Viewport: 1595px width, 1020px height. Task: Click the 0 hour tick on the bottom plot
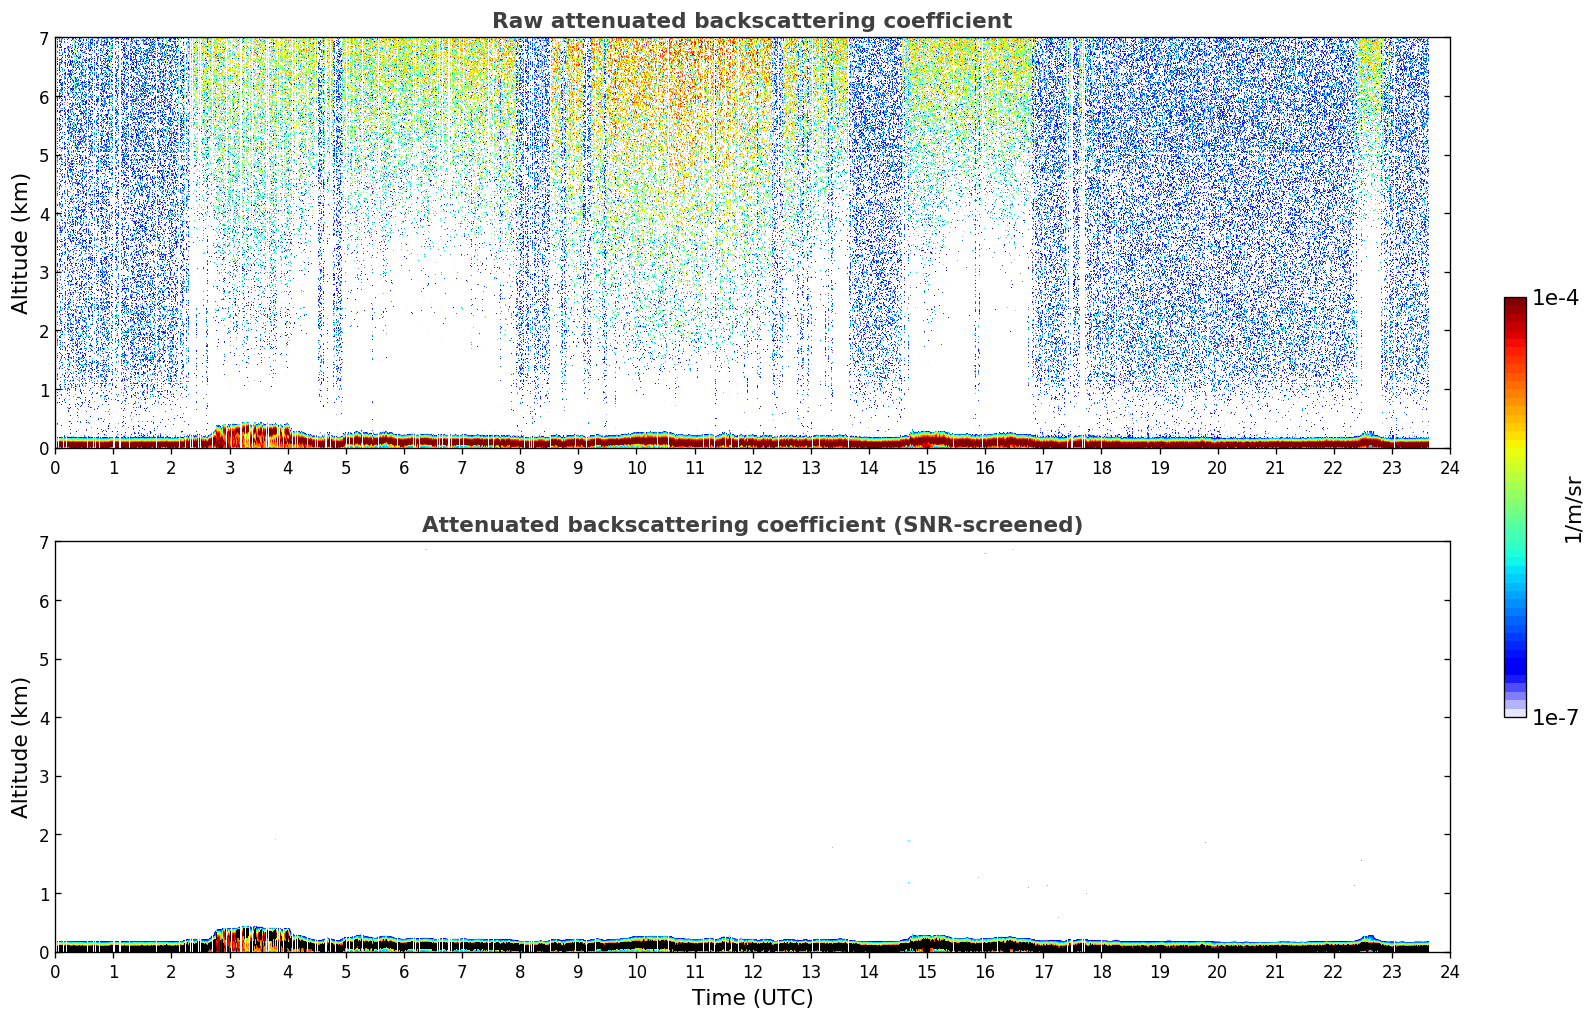[x=55, y=971]
